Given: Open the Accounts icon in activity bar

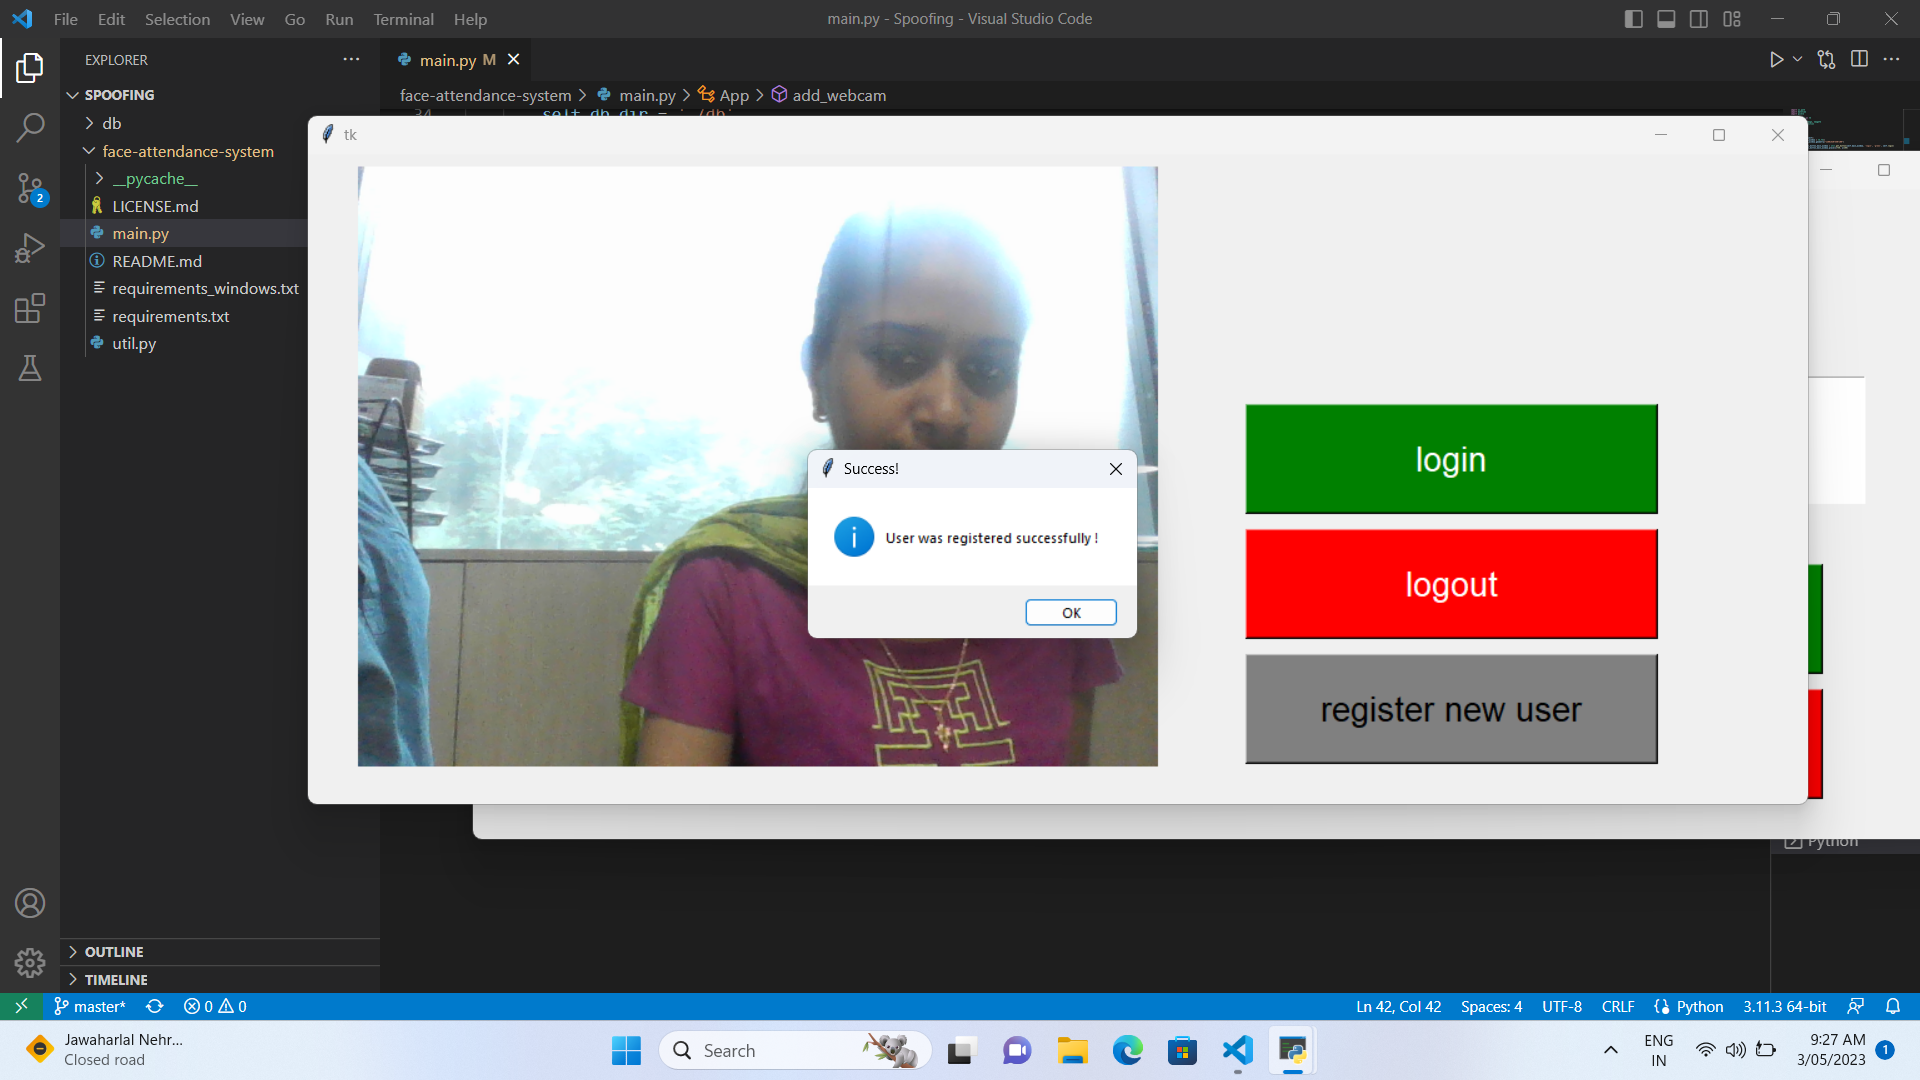Looking at the screenshot, I should [x=30, y=902].
